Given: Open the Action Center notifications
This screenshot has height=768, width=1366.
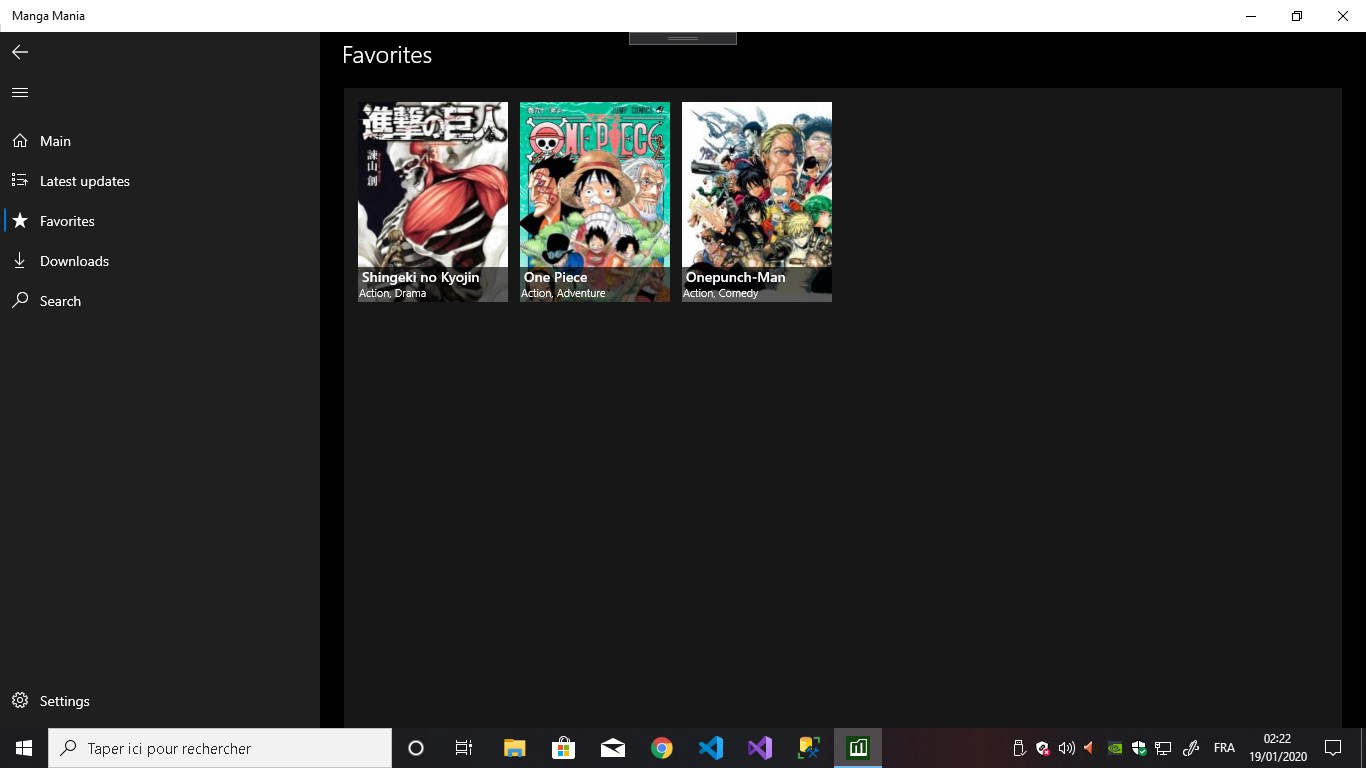Looking at the screenshot, I should [x=1333, y=748].
